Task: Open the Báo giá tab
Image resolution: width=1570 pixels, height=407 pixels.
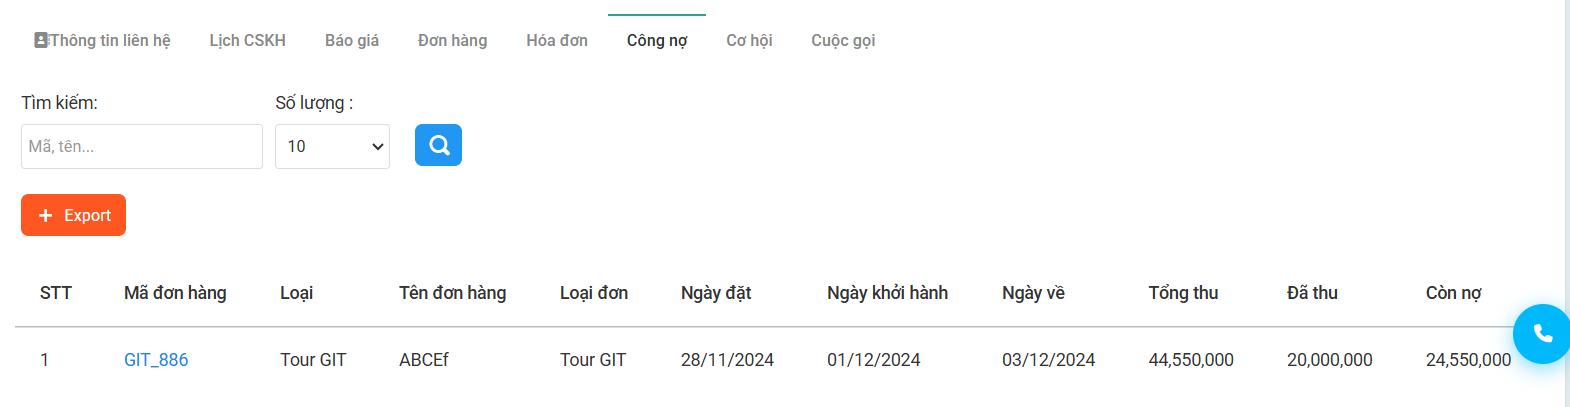Action: click(352, 40)
